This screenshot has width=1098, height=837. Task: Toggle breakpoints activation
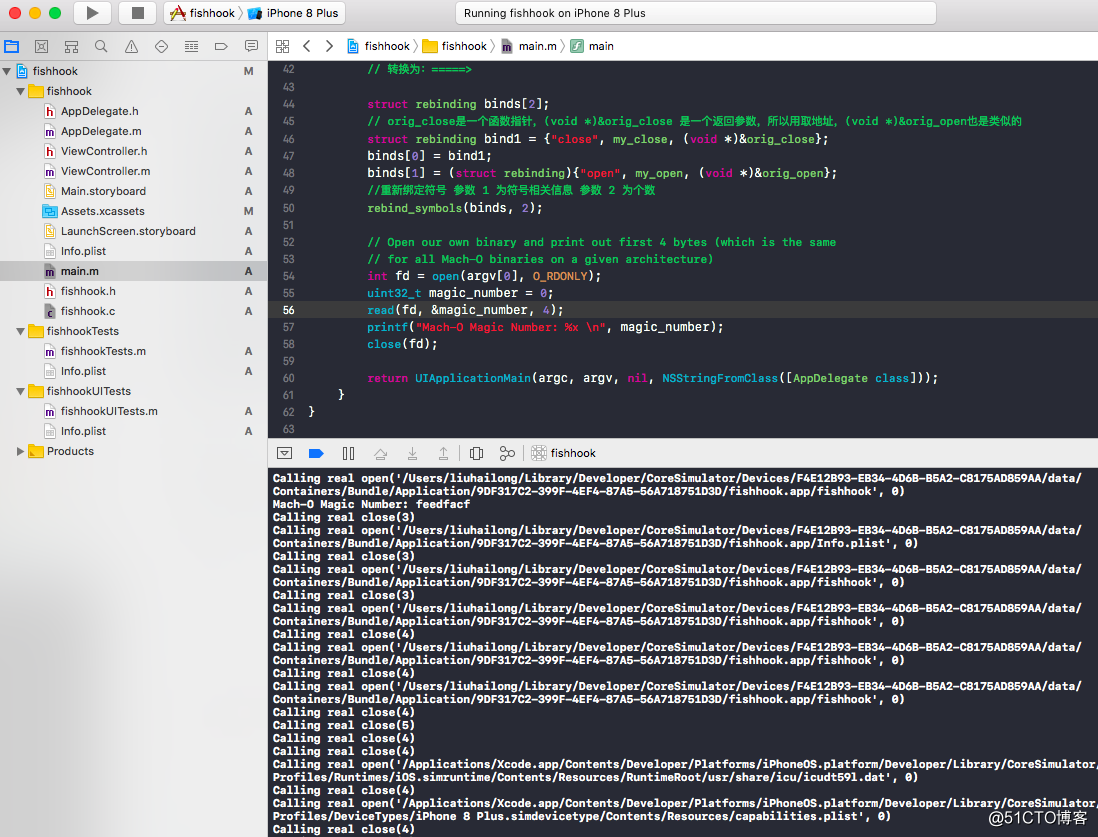point(316,454)
